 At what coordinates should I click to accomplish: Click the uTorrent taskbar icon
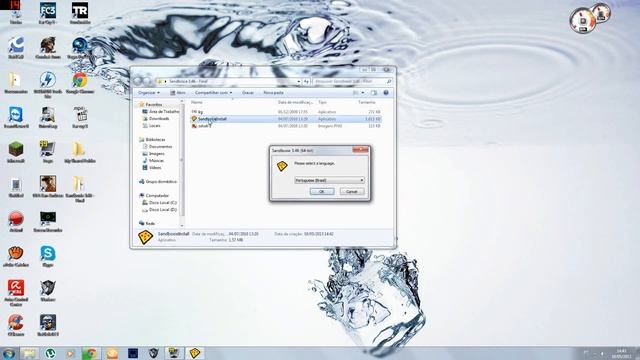[50, 353]
